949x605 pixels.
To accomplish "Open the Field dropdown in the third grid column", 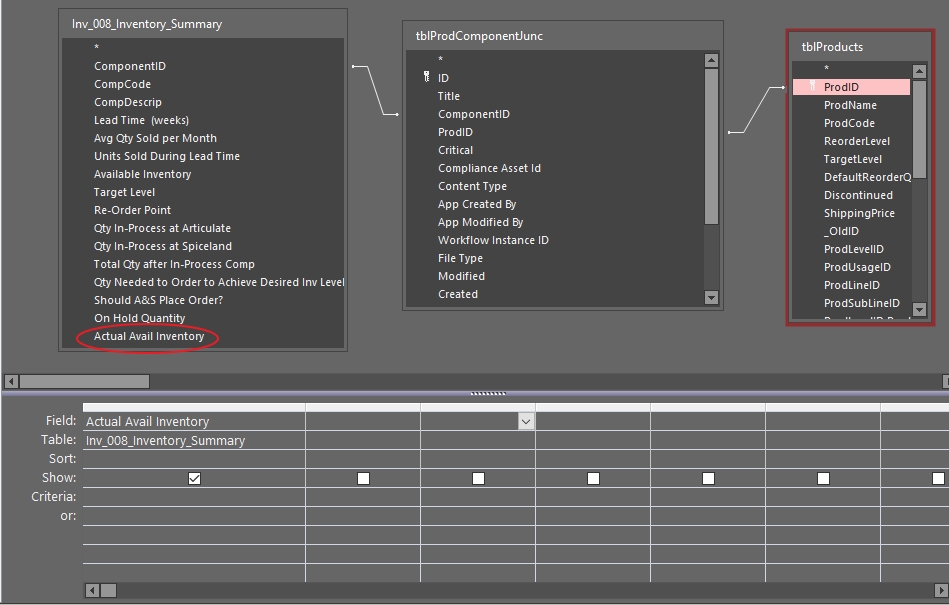I will pos(526,422).
